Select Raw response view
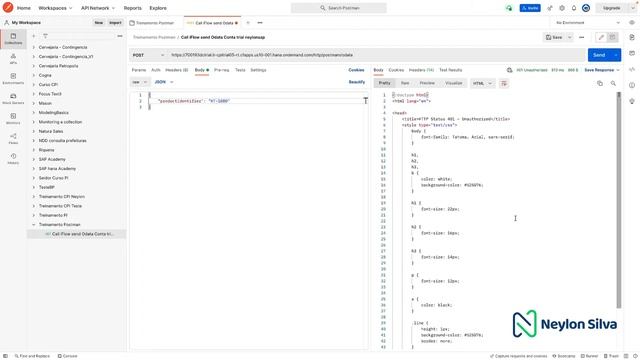This screenshot has height=360, width=640. [405, 83]
